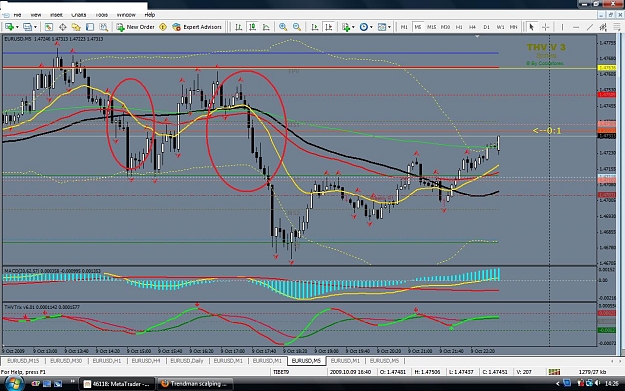This screenshot has width=625, height=391.
Task: Select the arrow cursor tool
Action: [x=531, y=27]
